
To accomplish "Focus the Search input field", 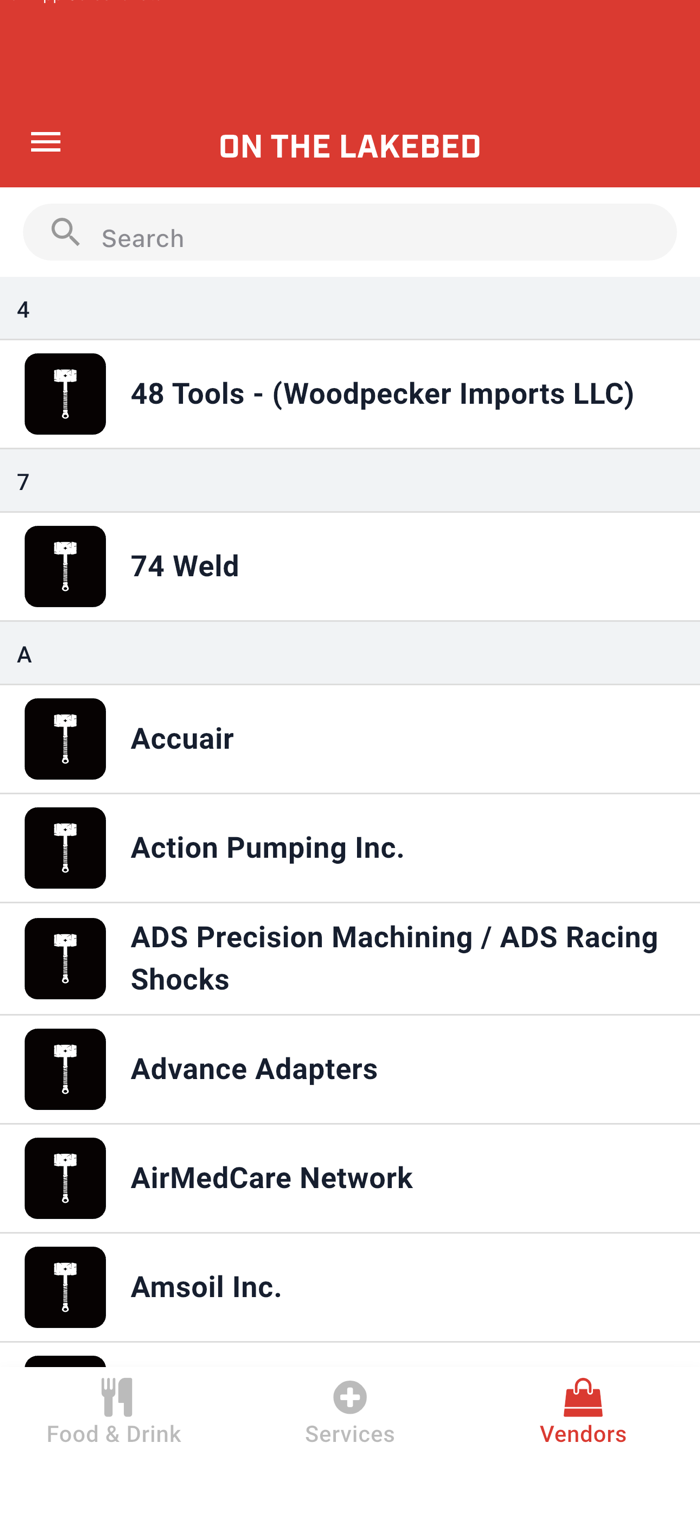I will click(x=380, y=238).
